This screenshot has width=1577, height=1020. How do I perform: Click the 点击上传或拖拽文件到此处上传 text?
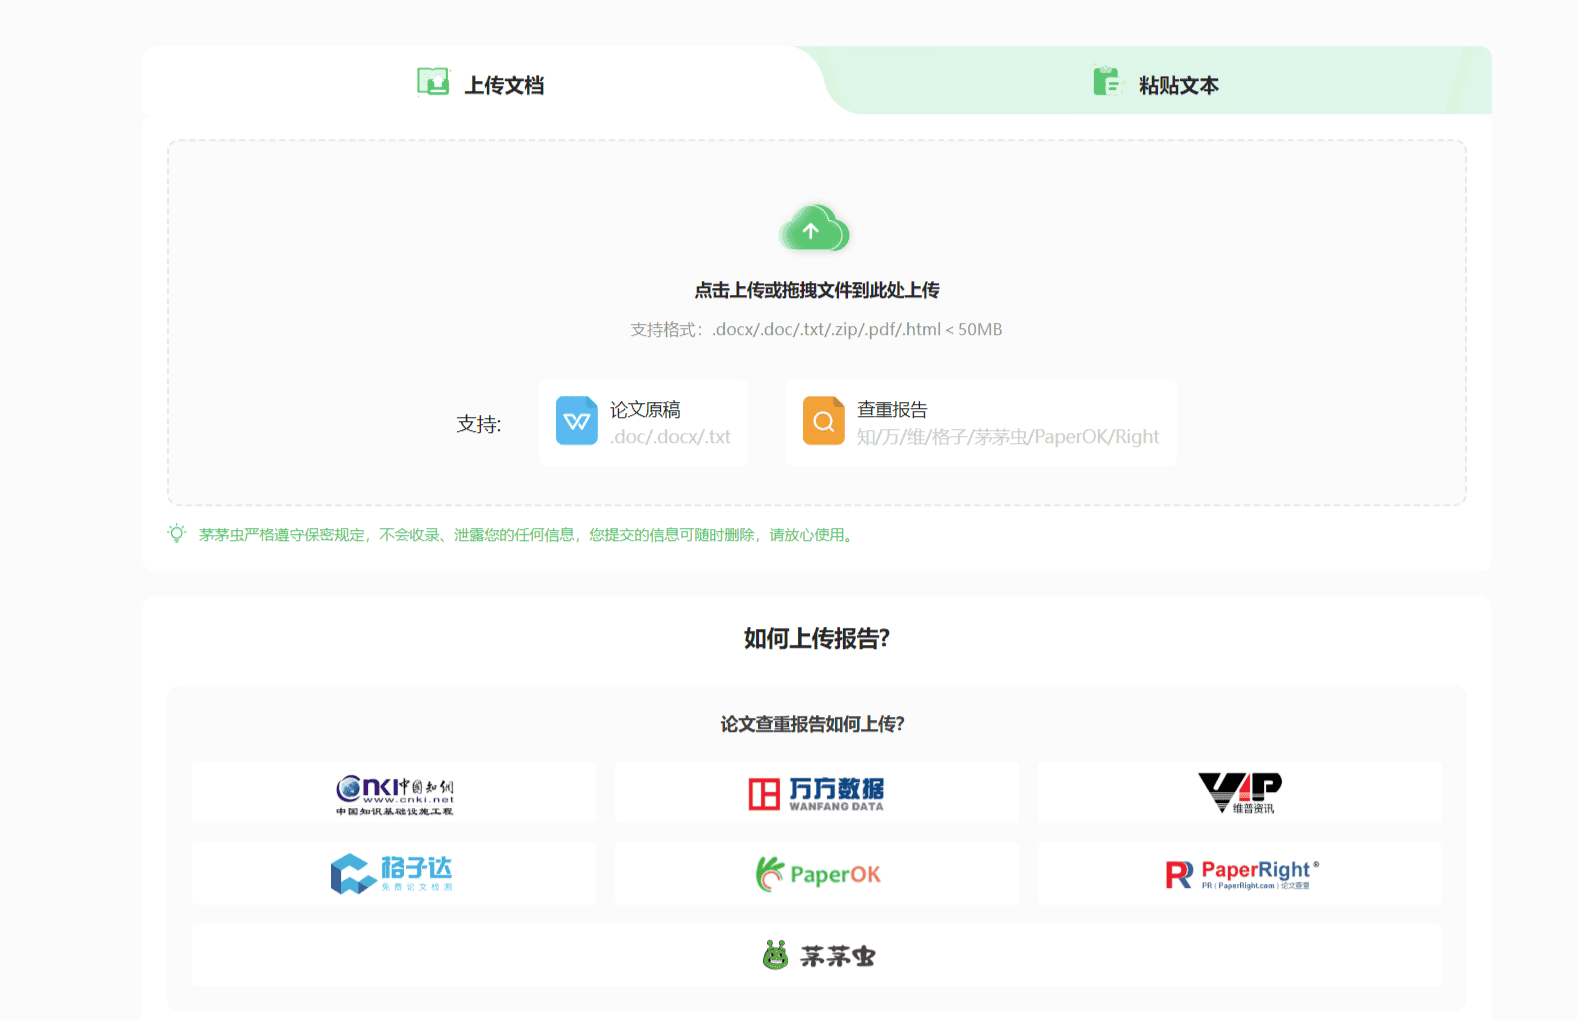817,290
